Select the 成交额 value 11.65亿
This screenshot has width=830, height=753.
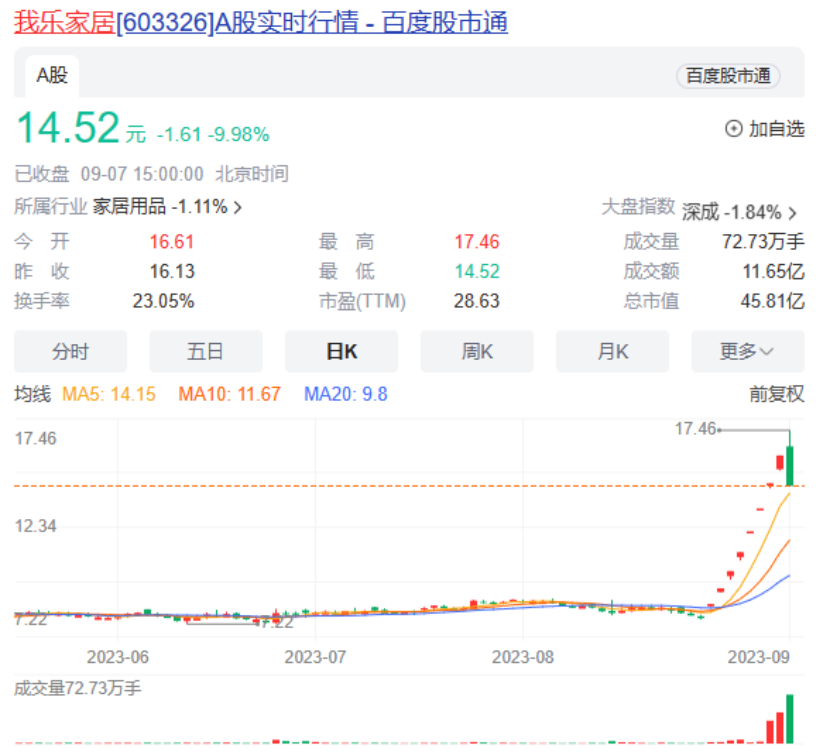[x=773, y=271]
